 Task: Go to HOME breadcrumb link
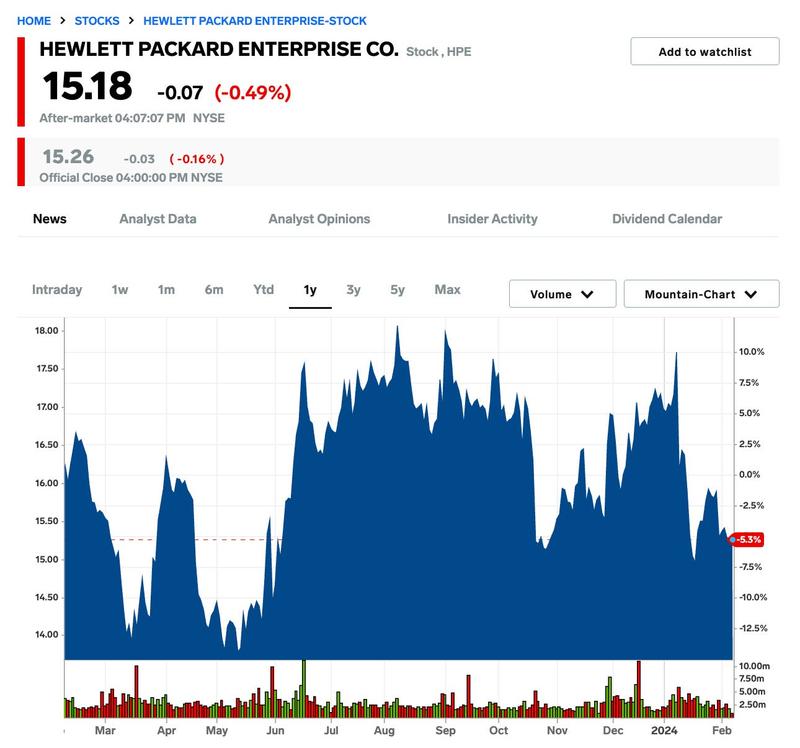click(34, 21)
